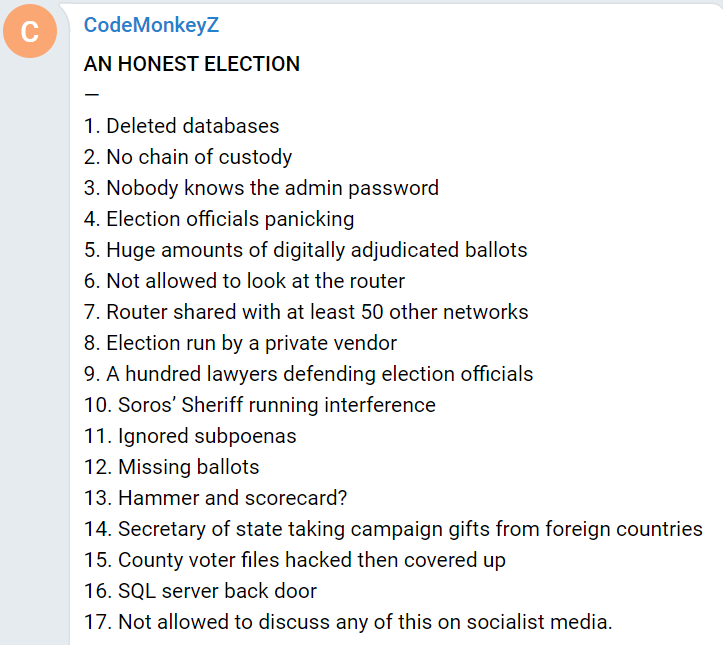Select the 'Hammer and scorecard?' line

point(216,498)
